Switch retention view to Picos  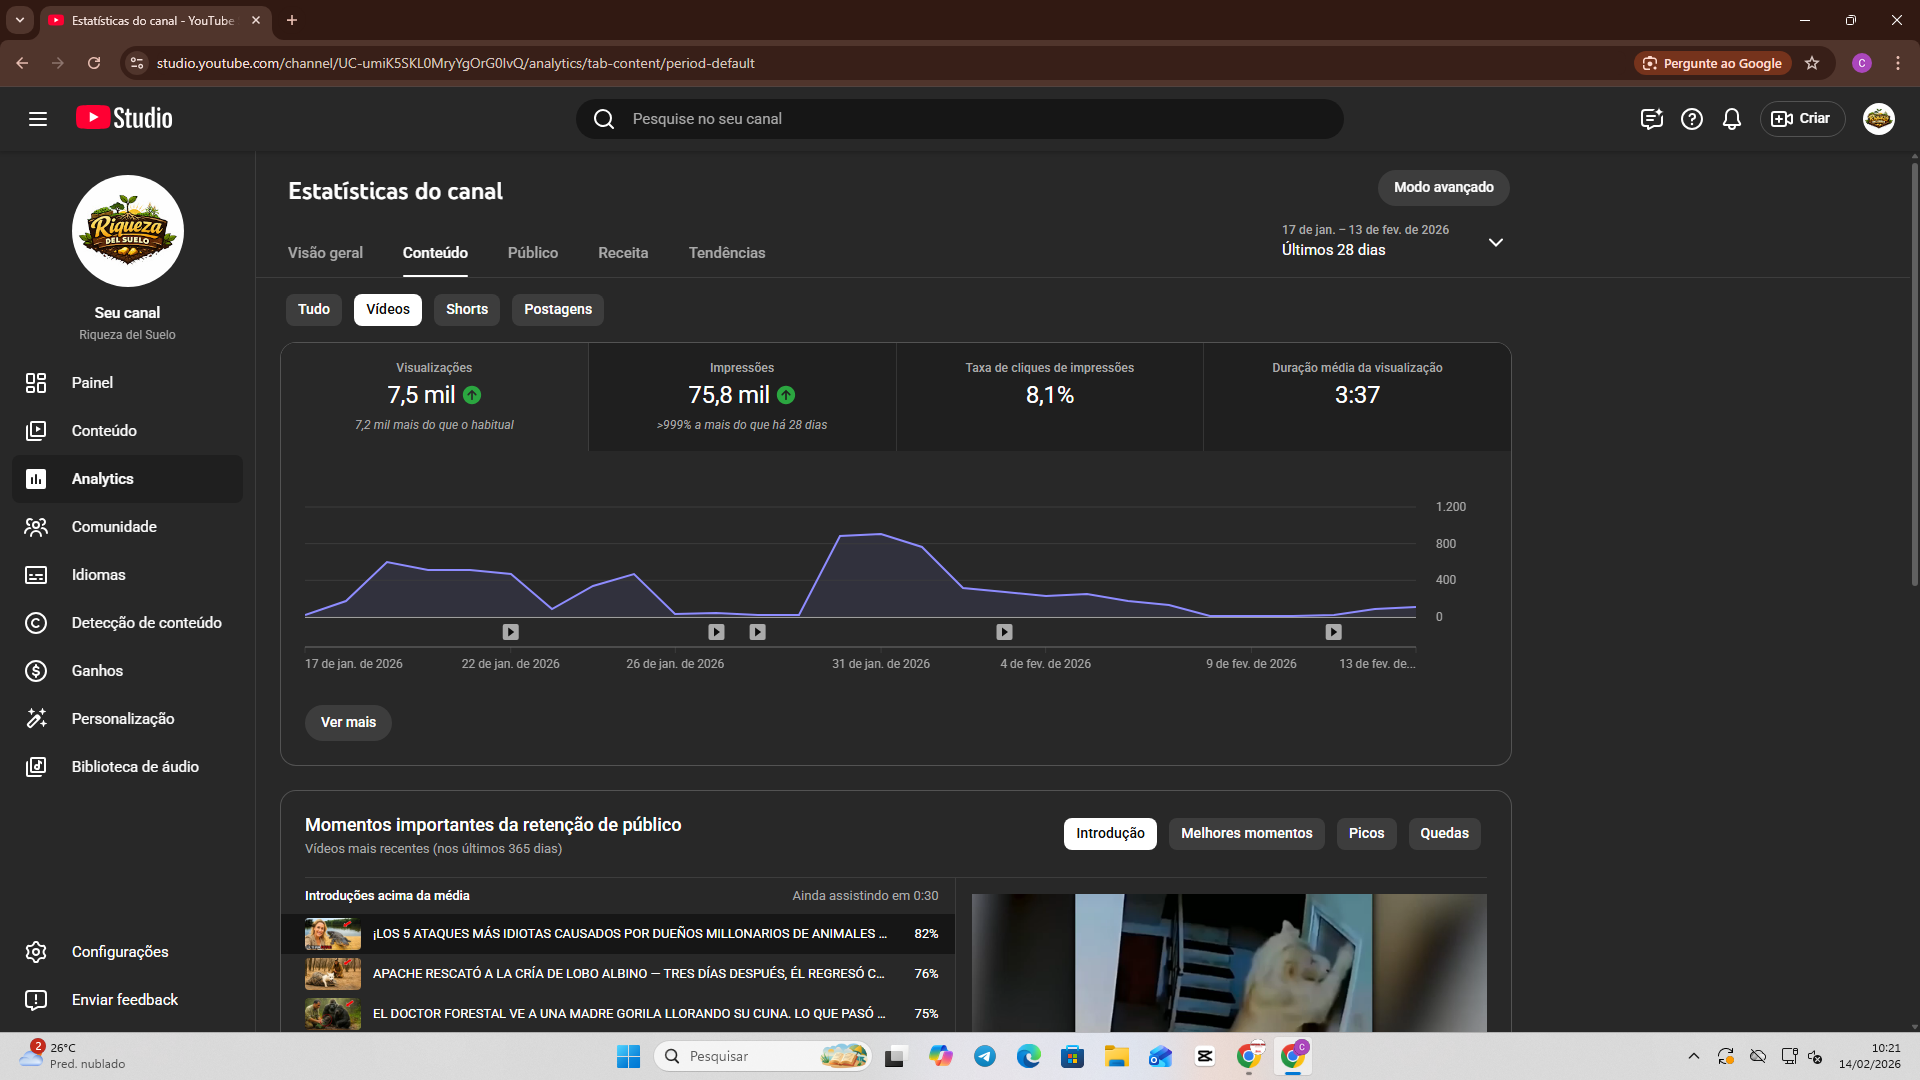[1365, 834]
